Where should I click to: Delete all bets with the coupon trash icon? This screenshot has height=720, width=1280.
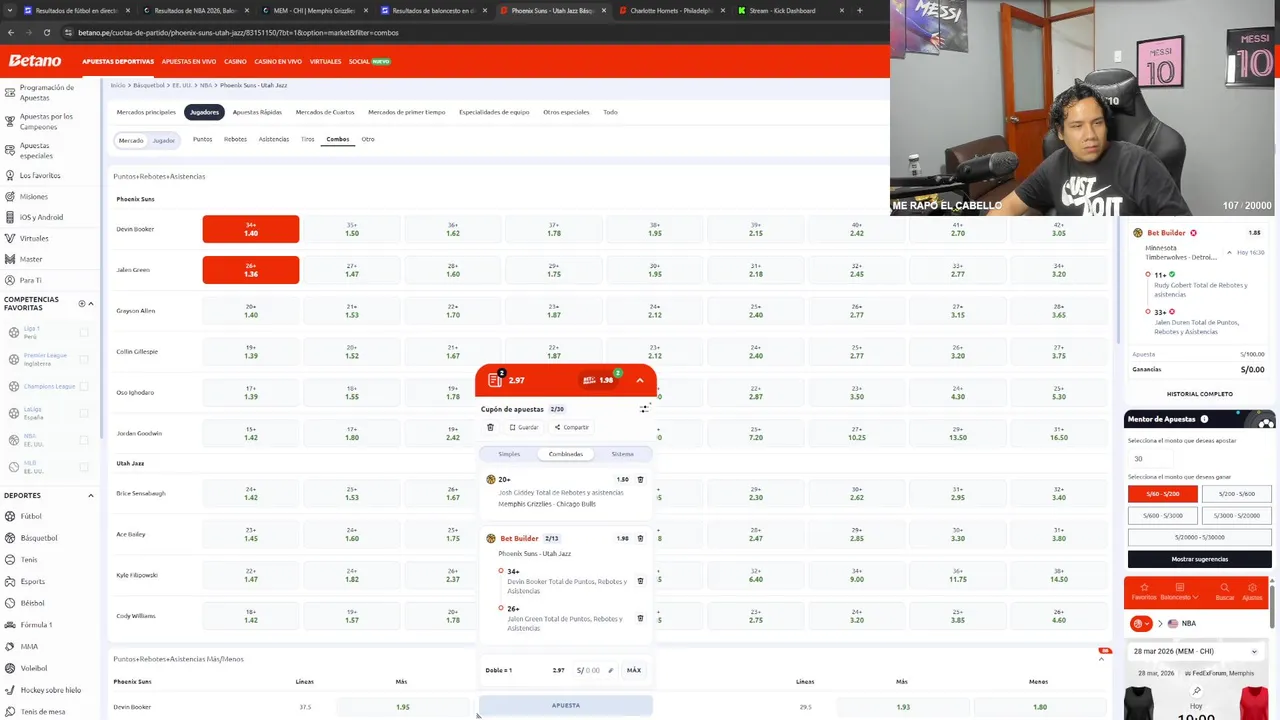tap(490, 427)
